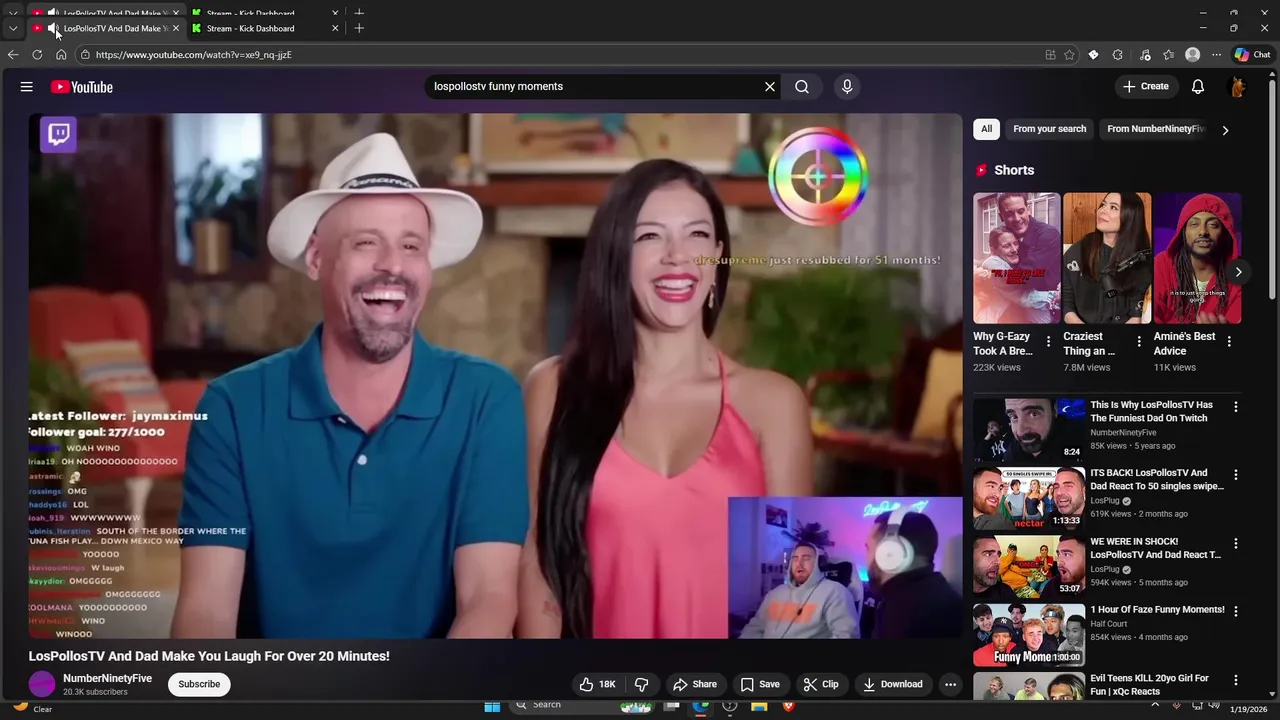Open menu for 'Craziest Thing an ...' short
The width and height of the screenshot is (1280, 720).
pos(1138,342)
